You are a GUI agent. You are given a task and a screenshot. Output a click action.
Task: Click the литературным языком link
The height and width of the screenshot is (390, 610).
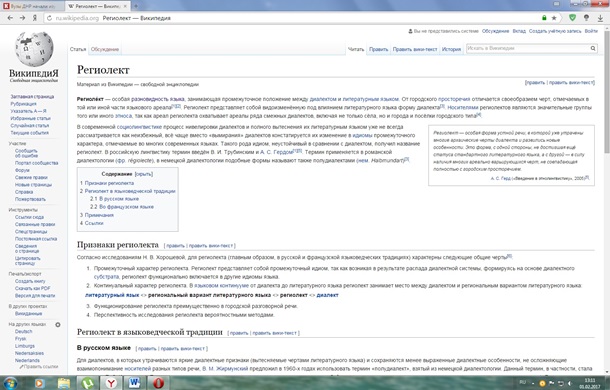pos(371,99)
